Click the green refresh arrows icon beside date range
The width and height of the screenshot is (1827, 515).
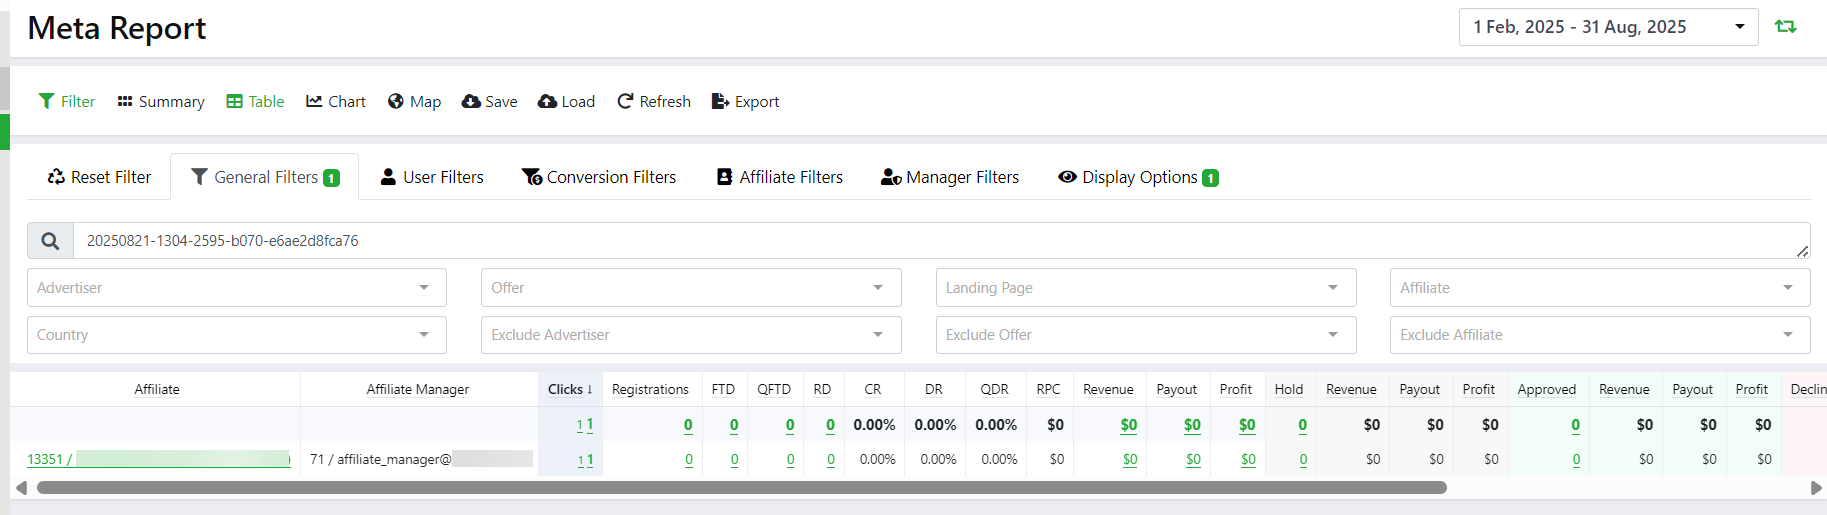pos(1785,27)
